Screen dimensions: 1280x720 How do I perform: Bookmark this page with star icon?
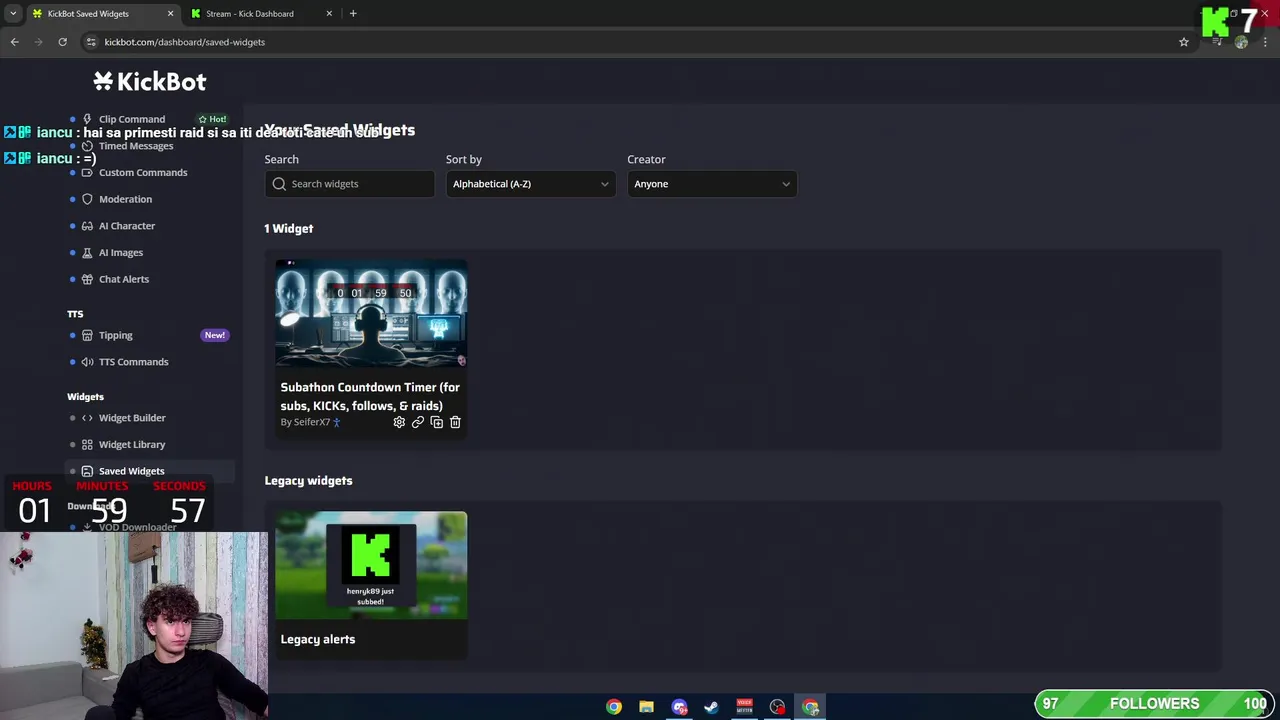pyautogui.click(x=1184, y=42)
